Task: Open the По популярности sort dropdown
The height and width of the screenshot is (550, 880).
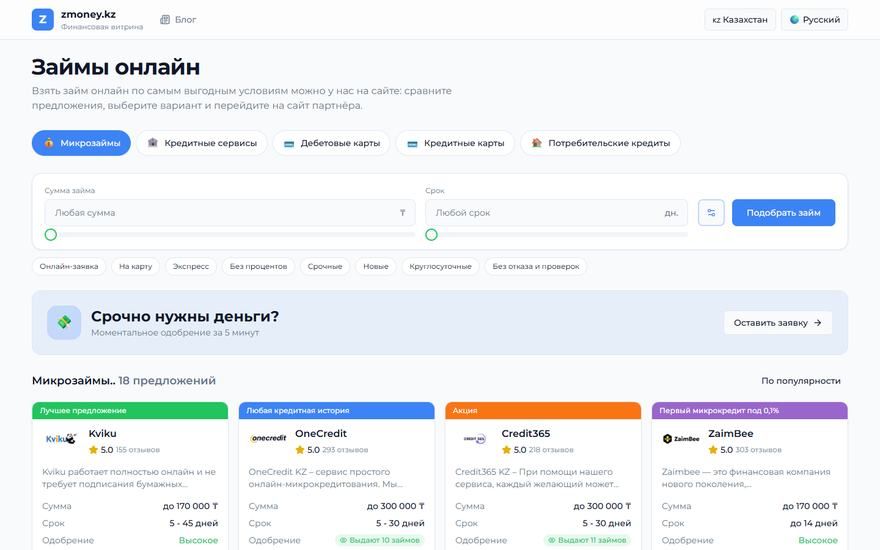Action: coord(800,381)
